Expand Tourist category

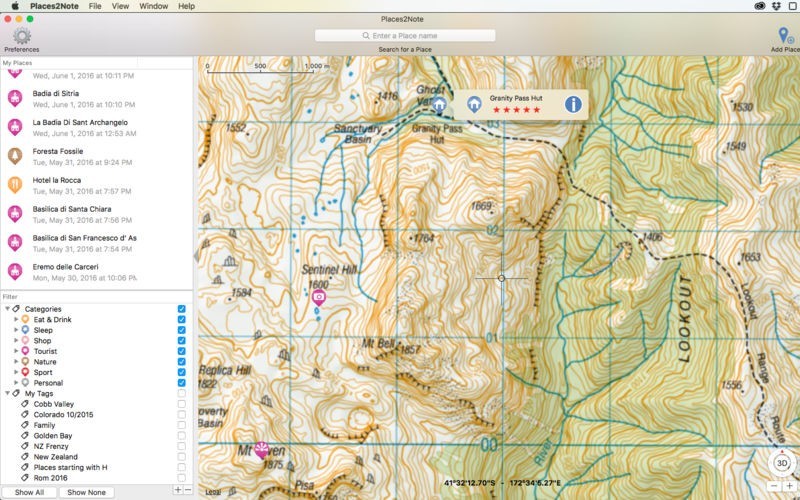pos(16,351)
